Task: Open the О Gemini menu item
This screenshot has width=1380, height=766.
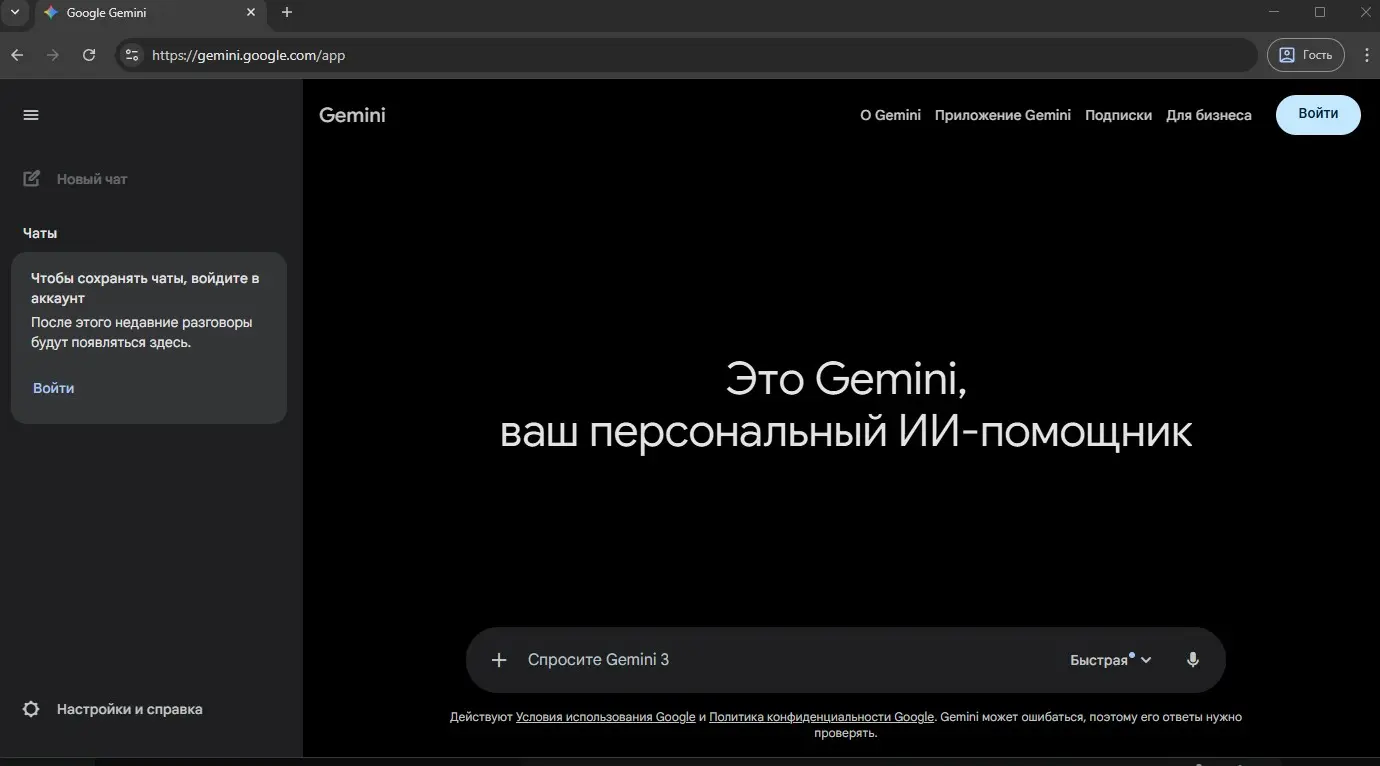Action: pos(890,115)
